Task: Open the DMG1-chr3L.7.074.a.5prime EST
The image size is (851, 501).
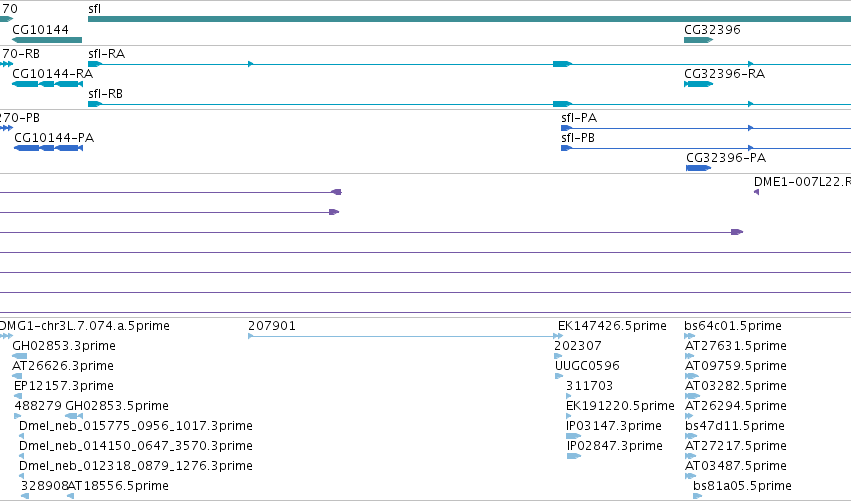Action: [x=6, y=336]
